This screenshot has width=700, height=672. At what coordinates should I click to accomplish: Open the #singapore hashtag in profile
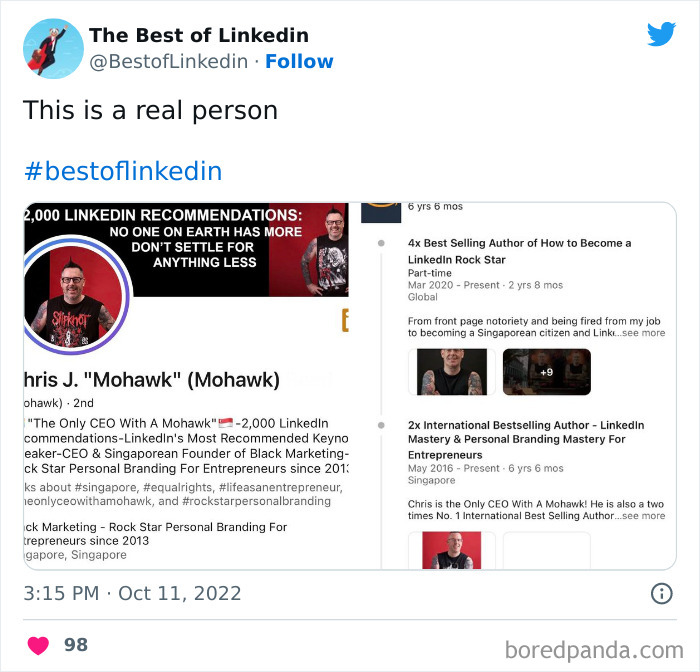click(106, 487)
